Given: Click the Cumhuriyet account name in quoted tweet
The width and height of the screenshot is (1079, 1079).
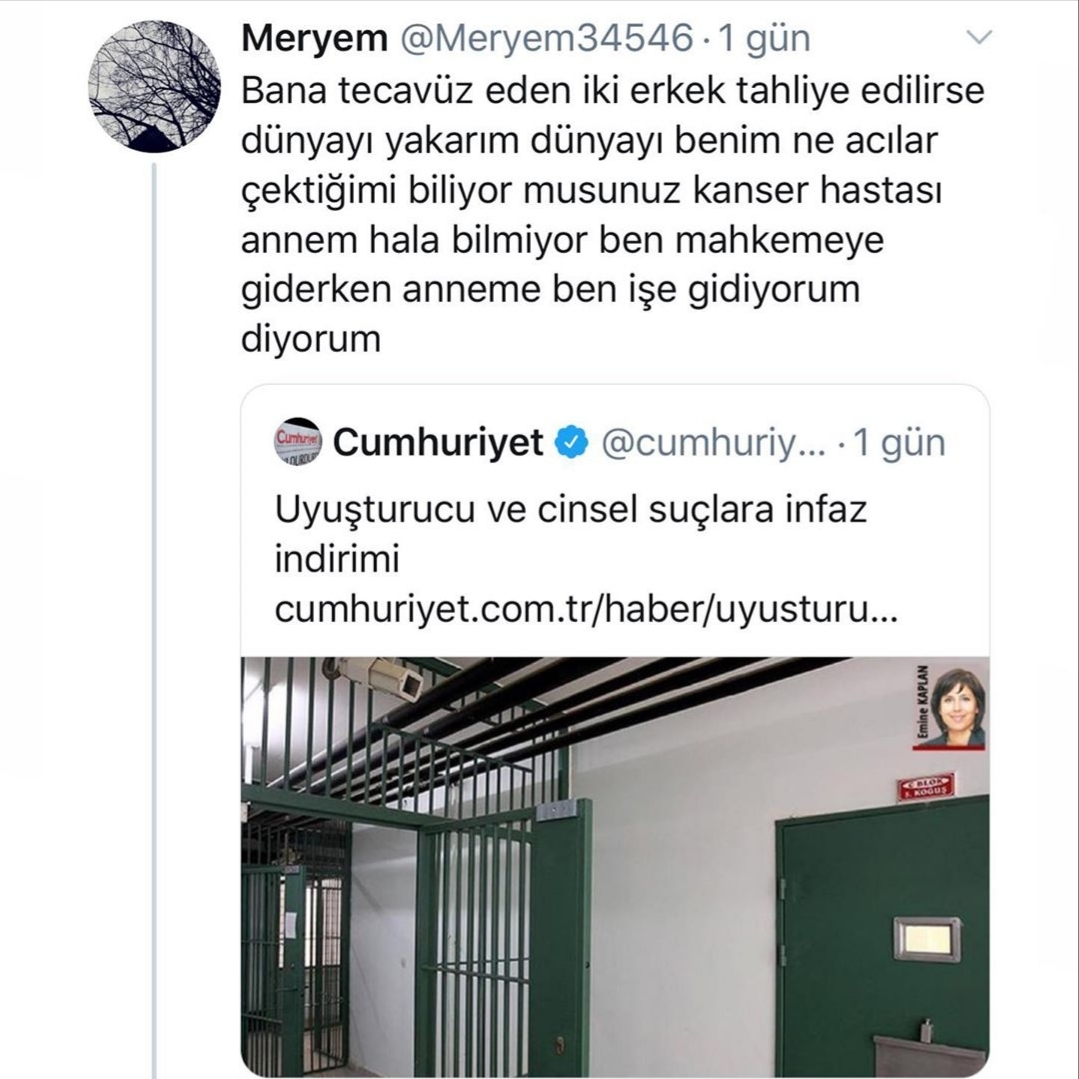Looking at the screenshot, I should [x=438, y=442].
